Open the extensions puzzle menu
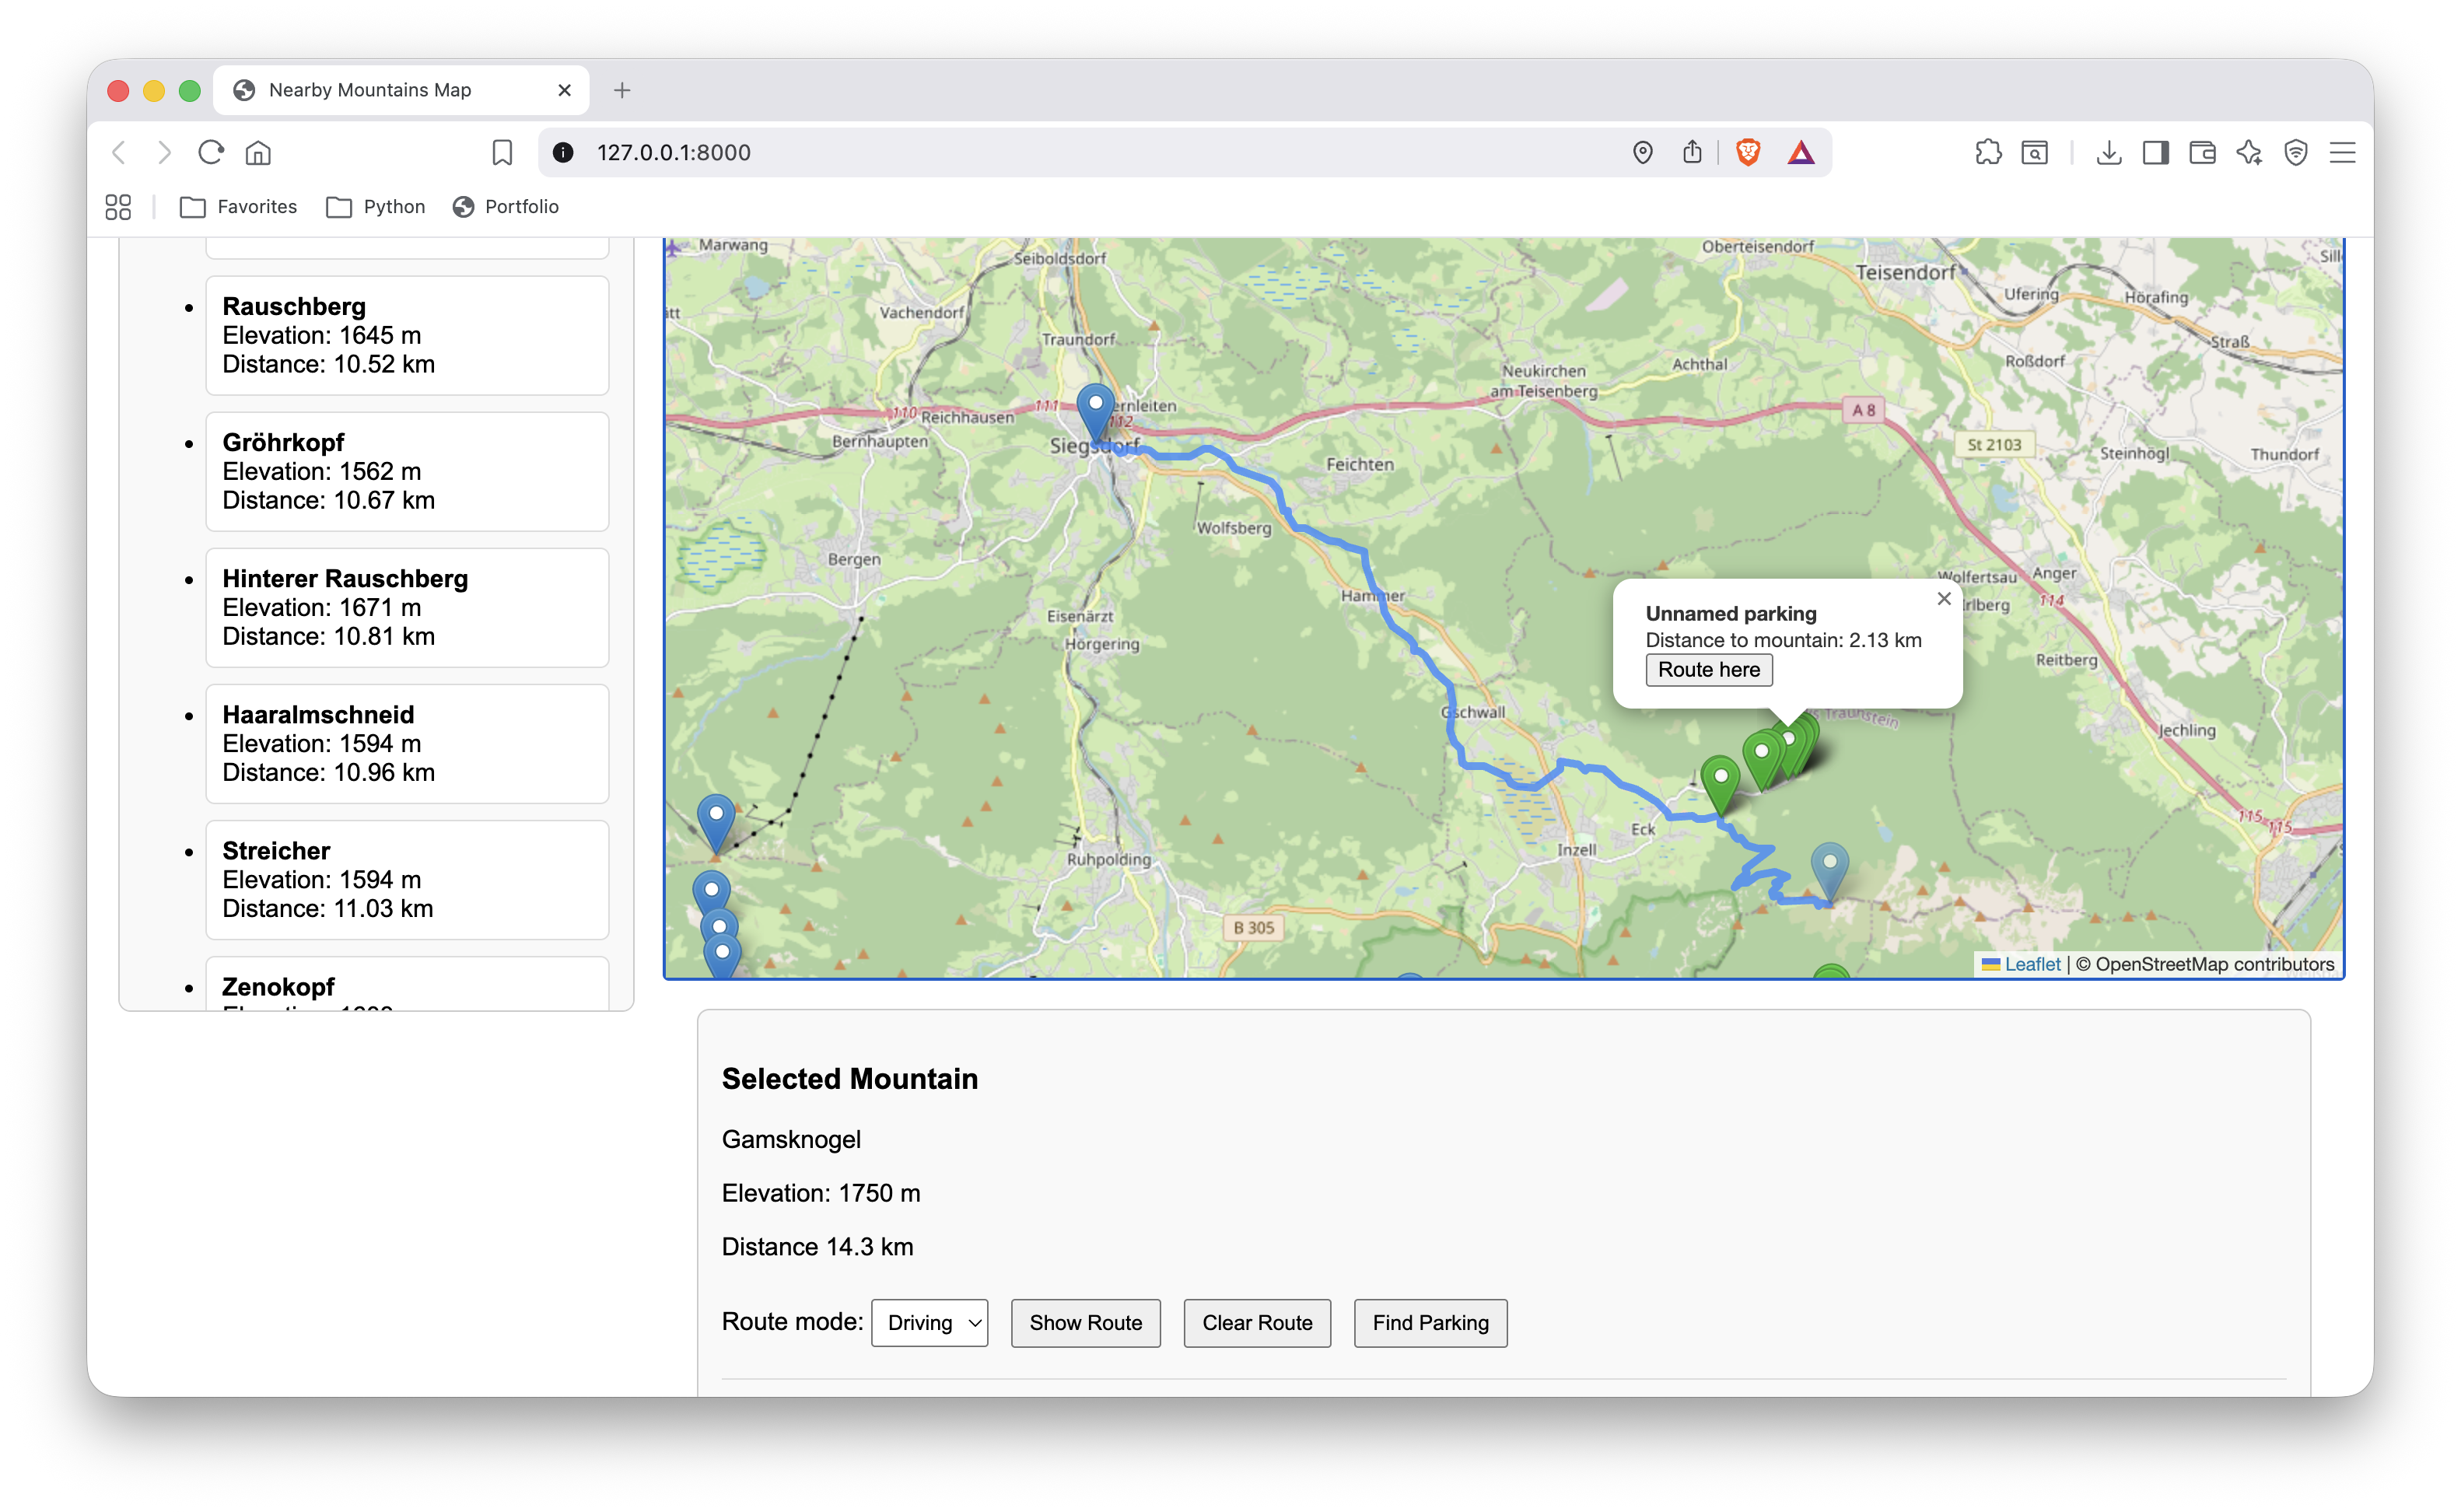 pyautogui.click(x=1988, y=152)
